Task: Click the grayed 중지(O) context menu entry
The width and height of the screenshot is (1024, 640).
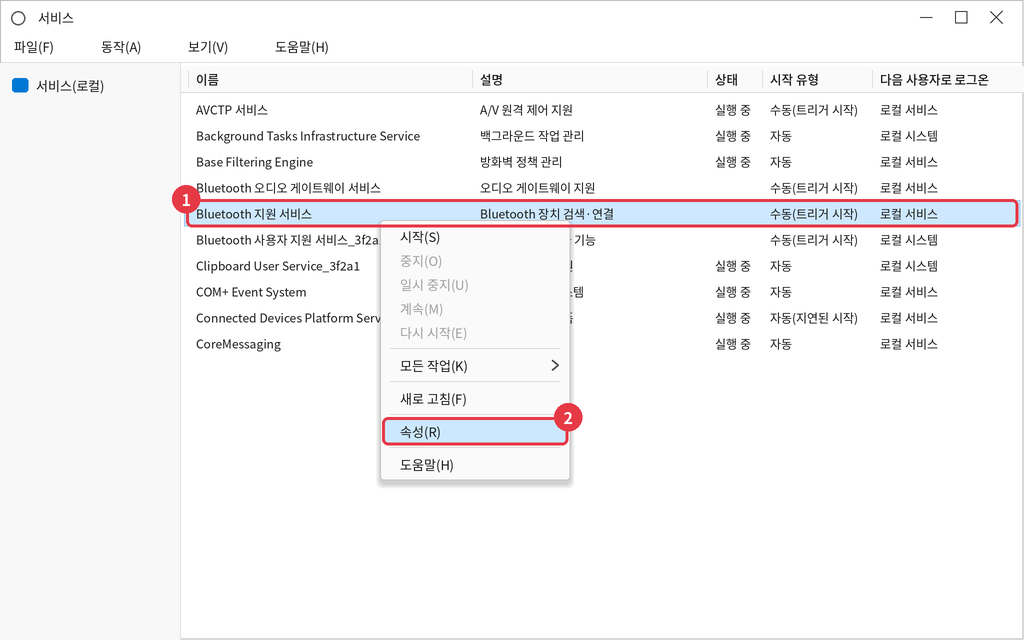Action: (x=475, y=261)
